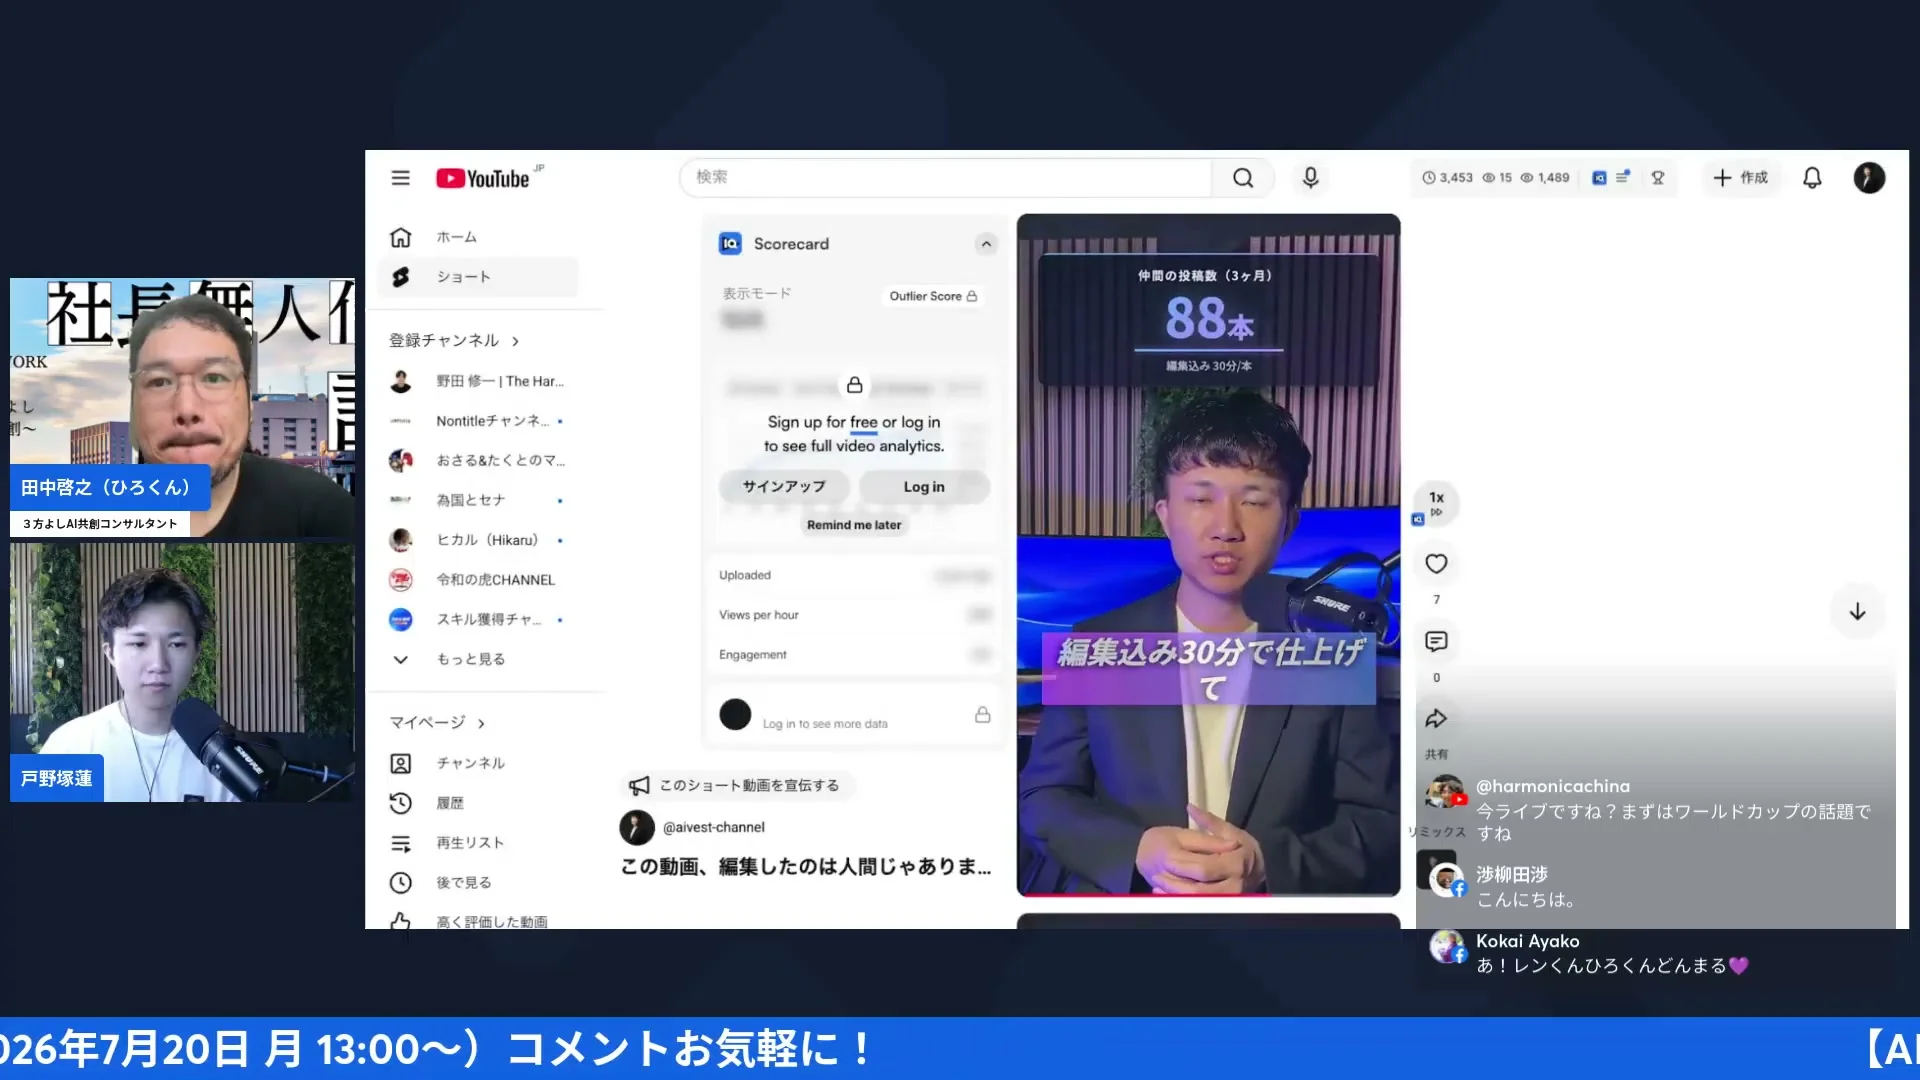Like the short with the heart icon
Viewport: 1920px width, 1080px height.
pos(1436,564)
